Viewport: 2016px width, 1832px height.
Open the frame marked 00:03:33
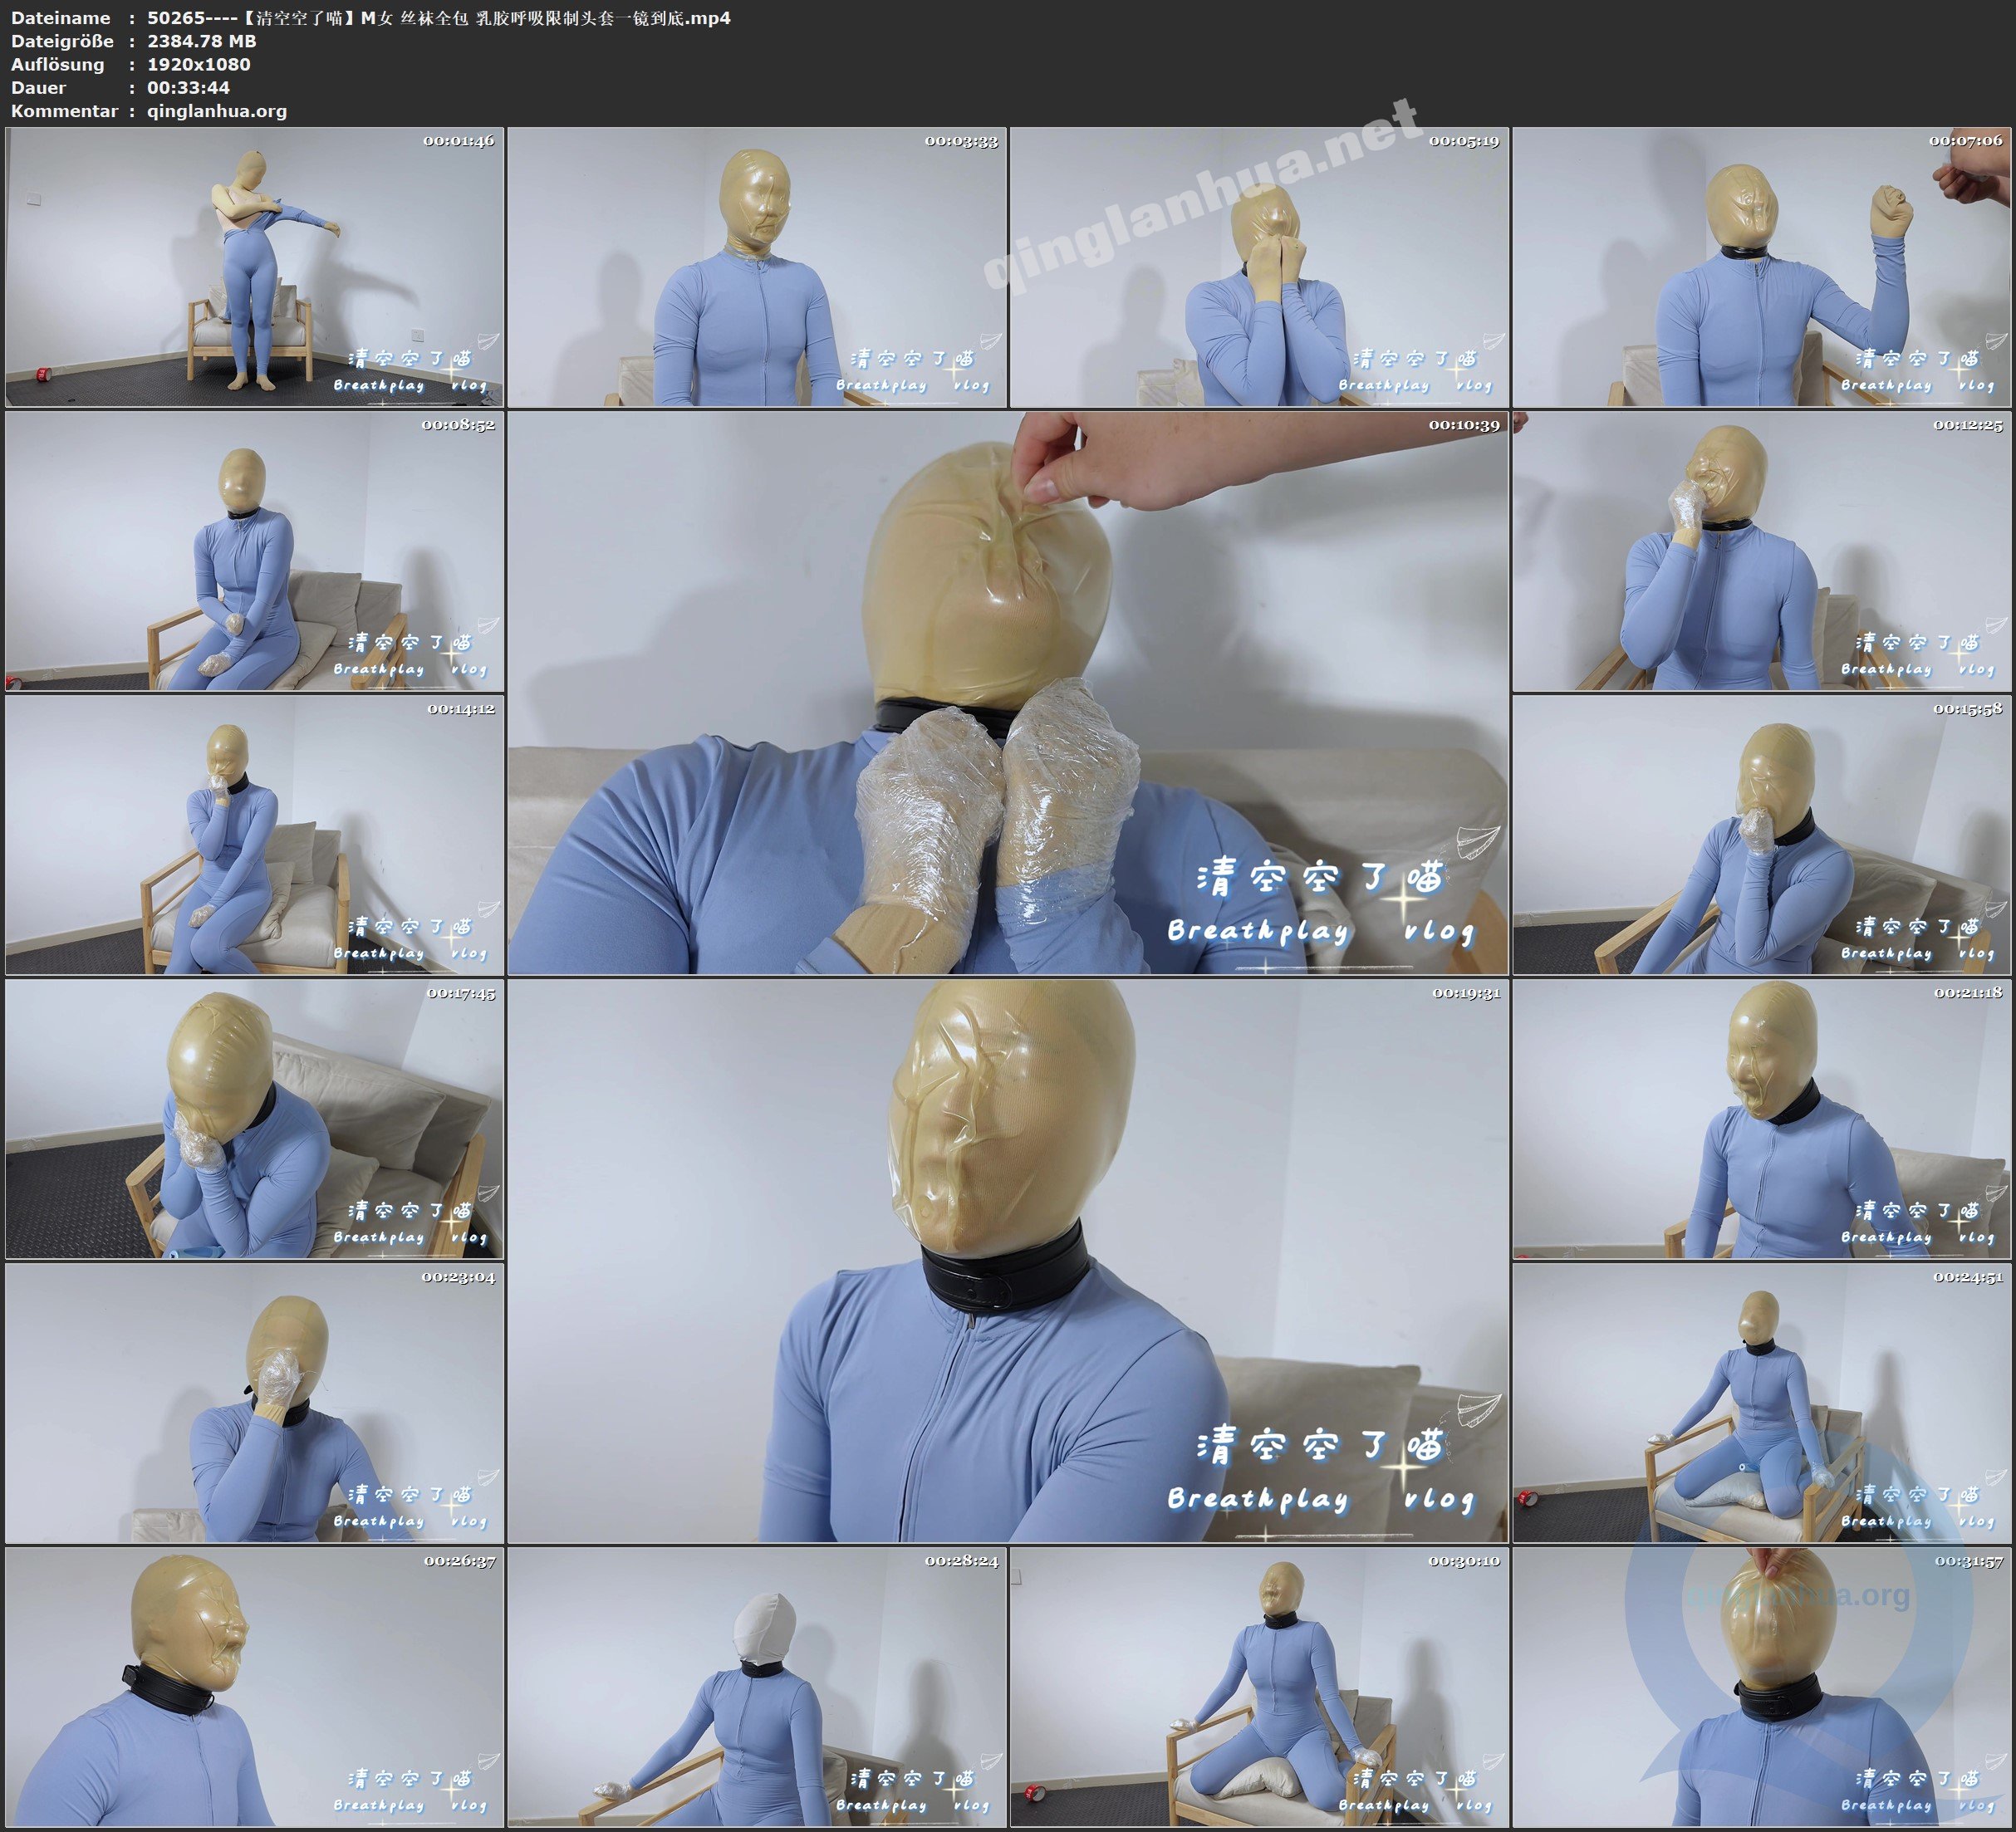click(757, 267)
